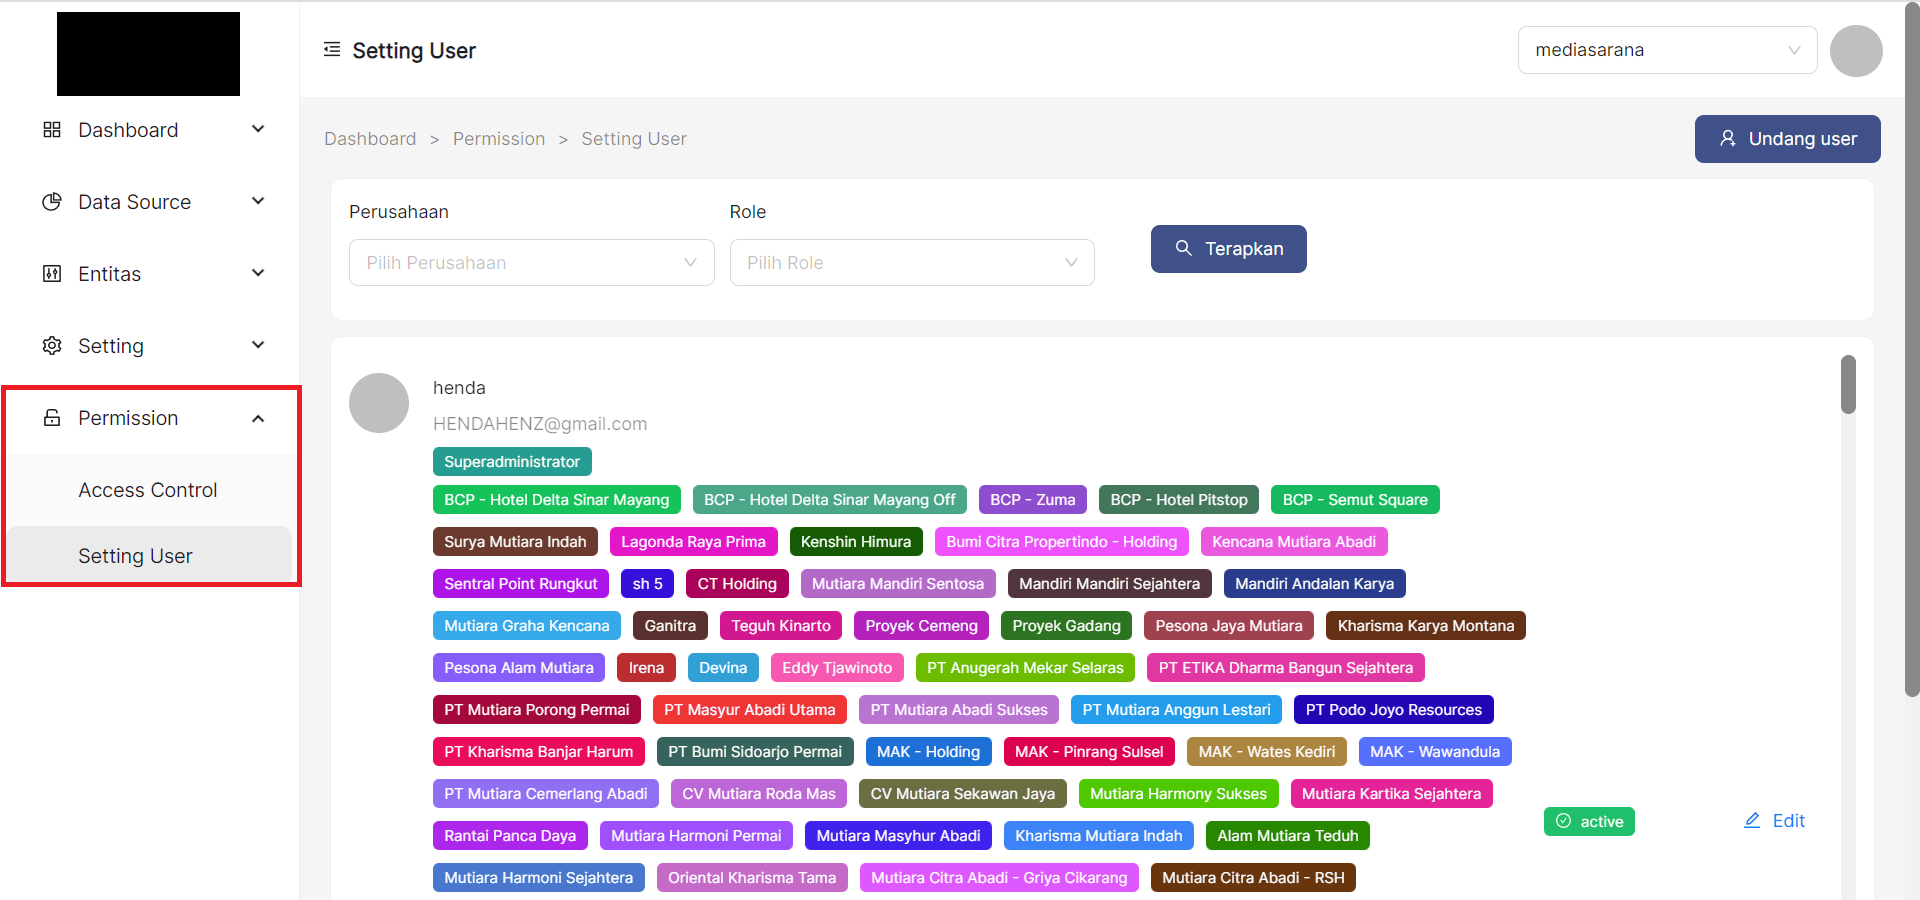The height and width of the screenshot is (900, 1920).
Task: Click the Setting gear icon
Action: pyautogui.click(x=52, y=346)
